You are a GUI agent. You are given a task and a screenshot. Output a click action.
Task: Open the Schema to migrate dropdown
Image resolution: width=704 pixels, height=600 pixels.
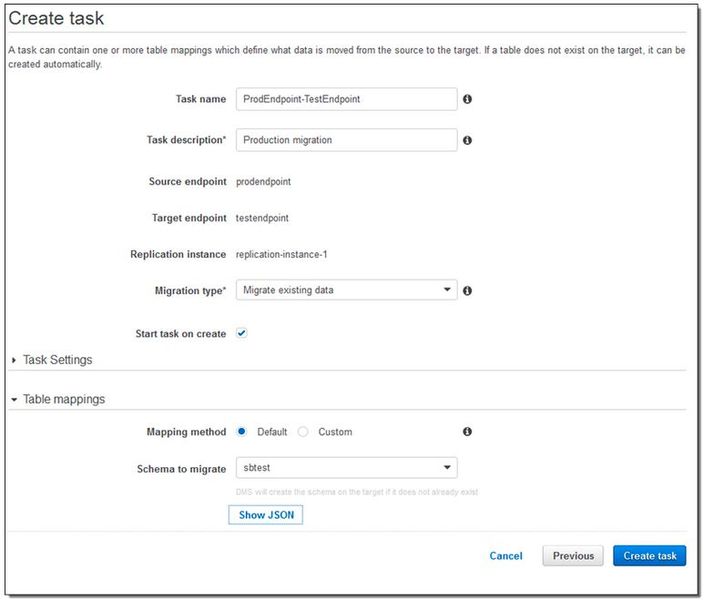point(346,468)
